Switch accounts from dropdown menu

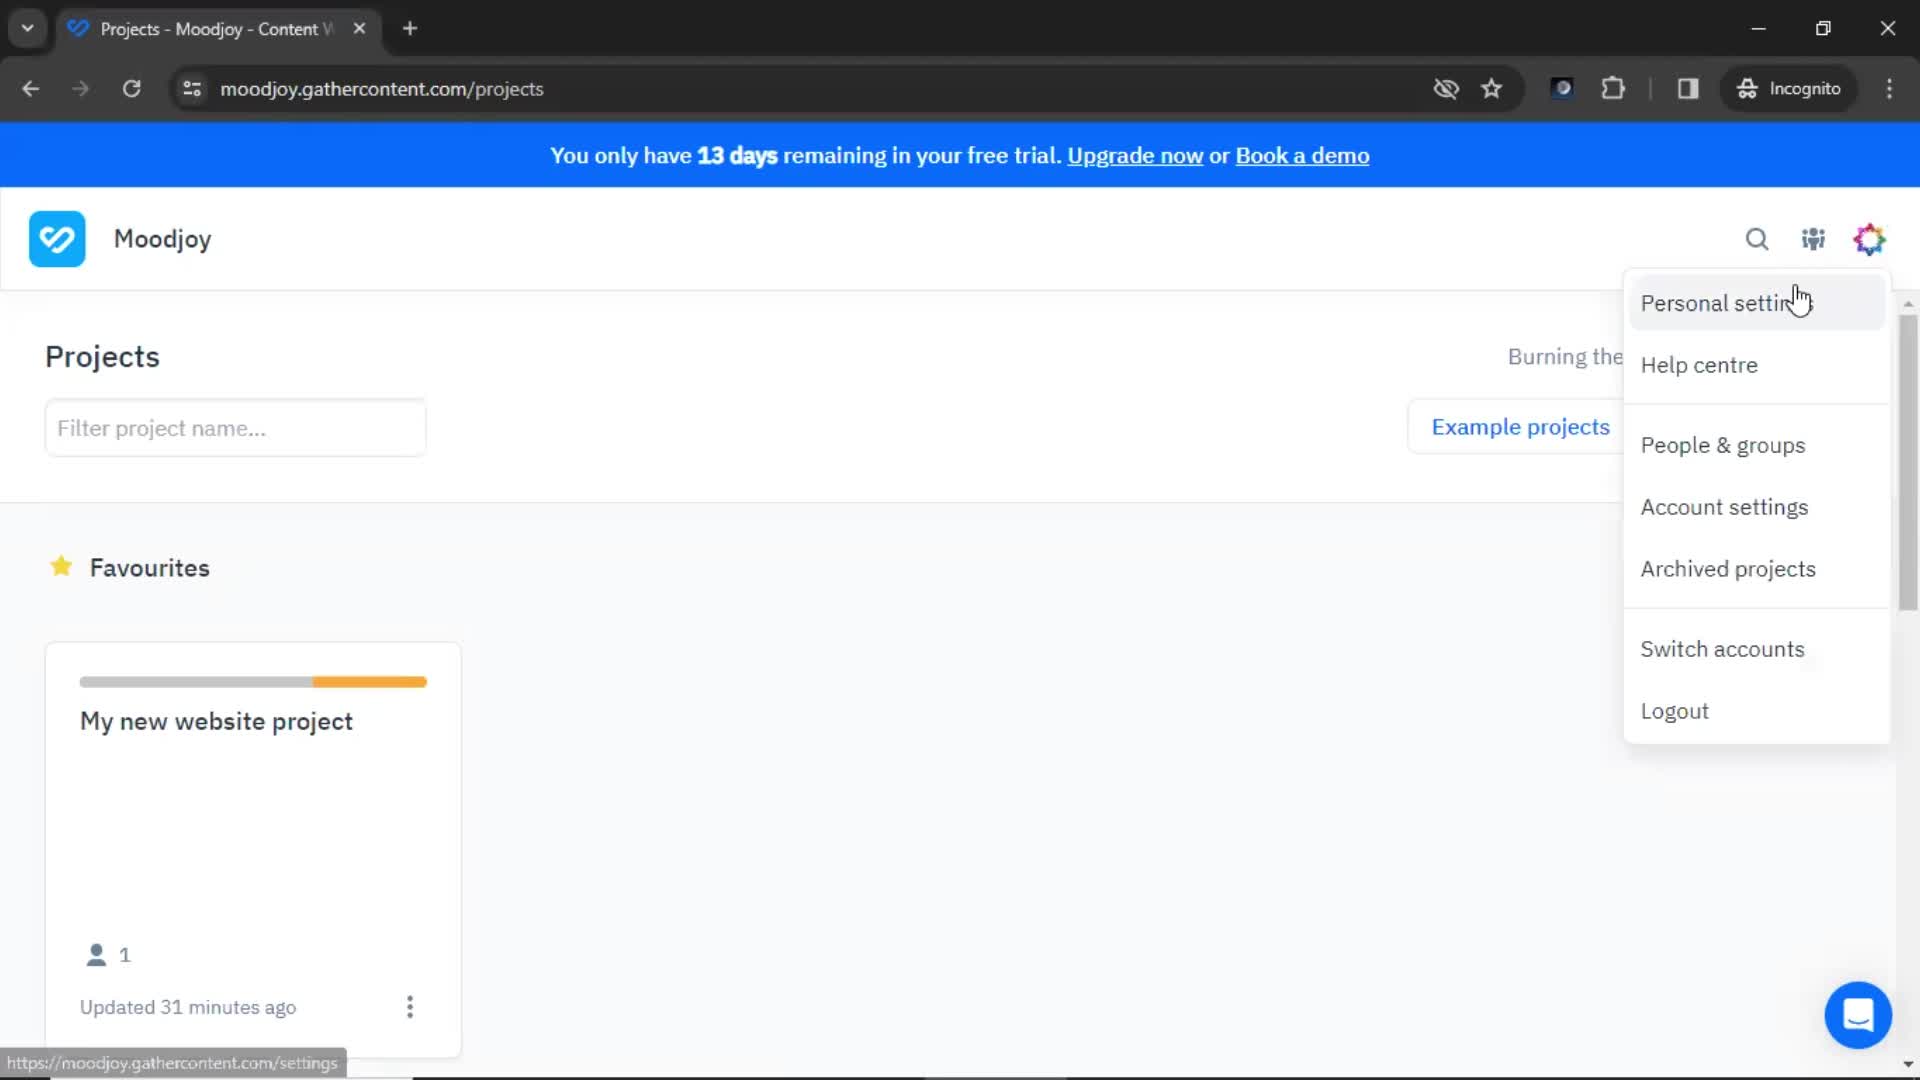pyautogui.click(x=1722, y=647)
